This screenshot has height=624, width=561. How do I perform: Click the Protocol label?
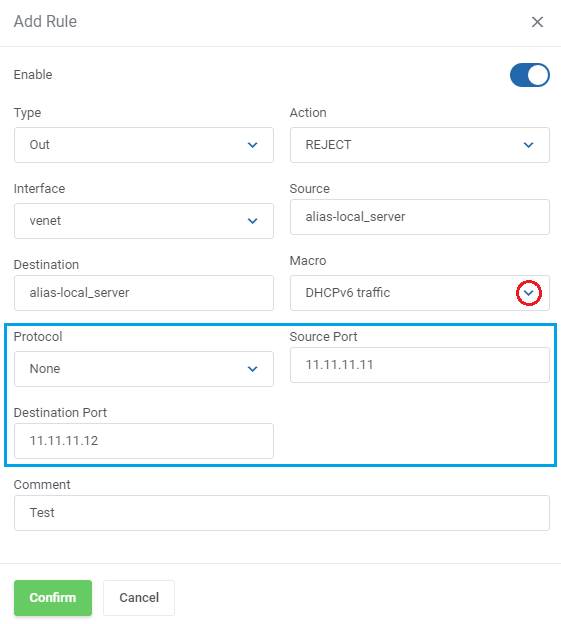tap(38, 337)
